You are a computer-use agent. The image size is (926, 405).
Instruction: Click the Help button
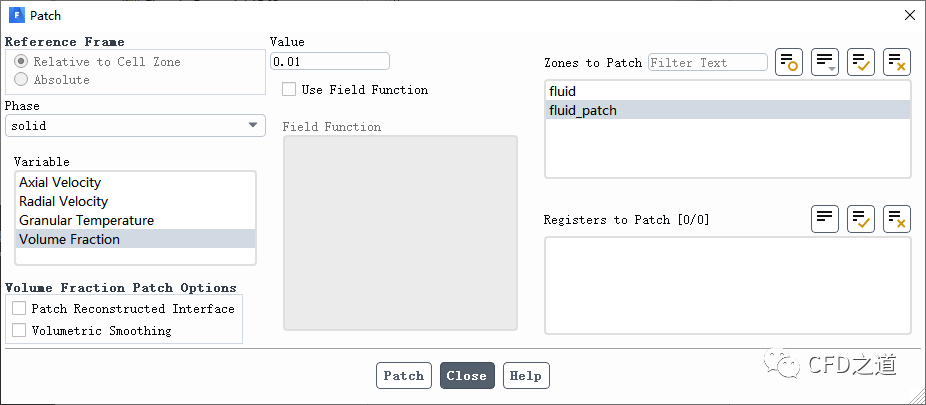pos(526,376)
